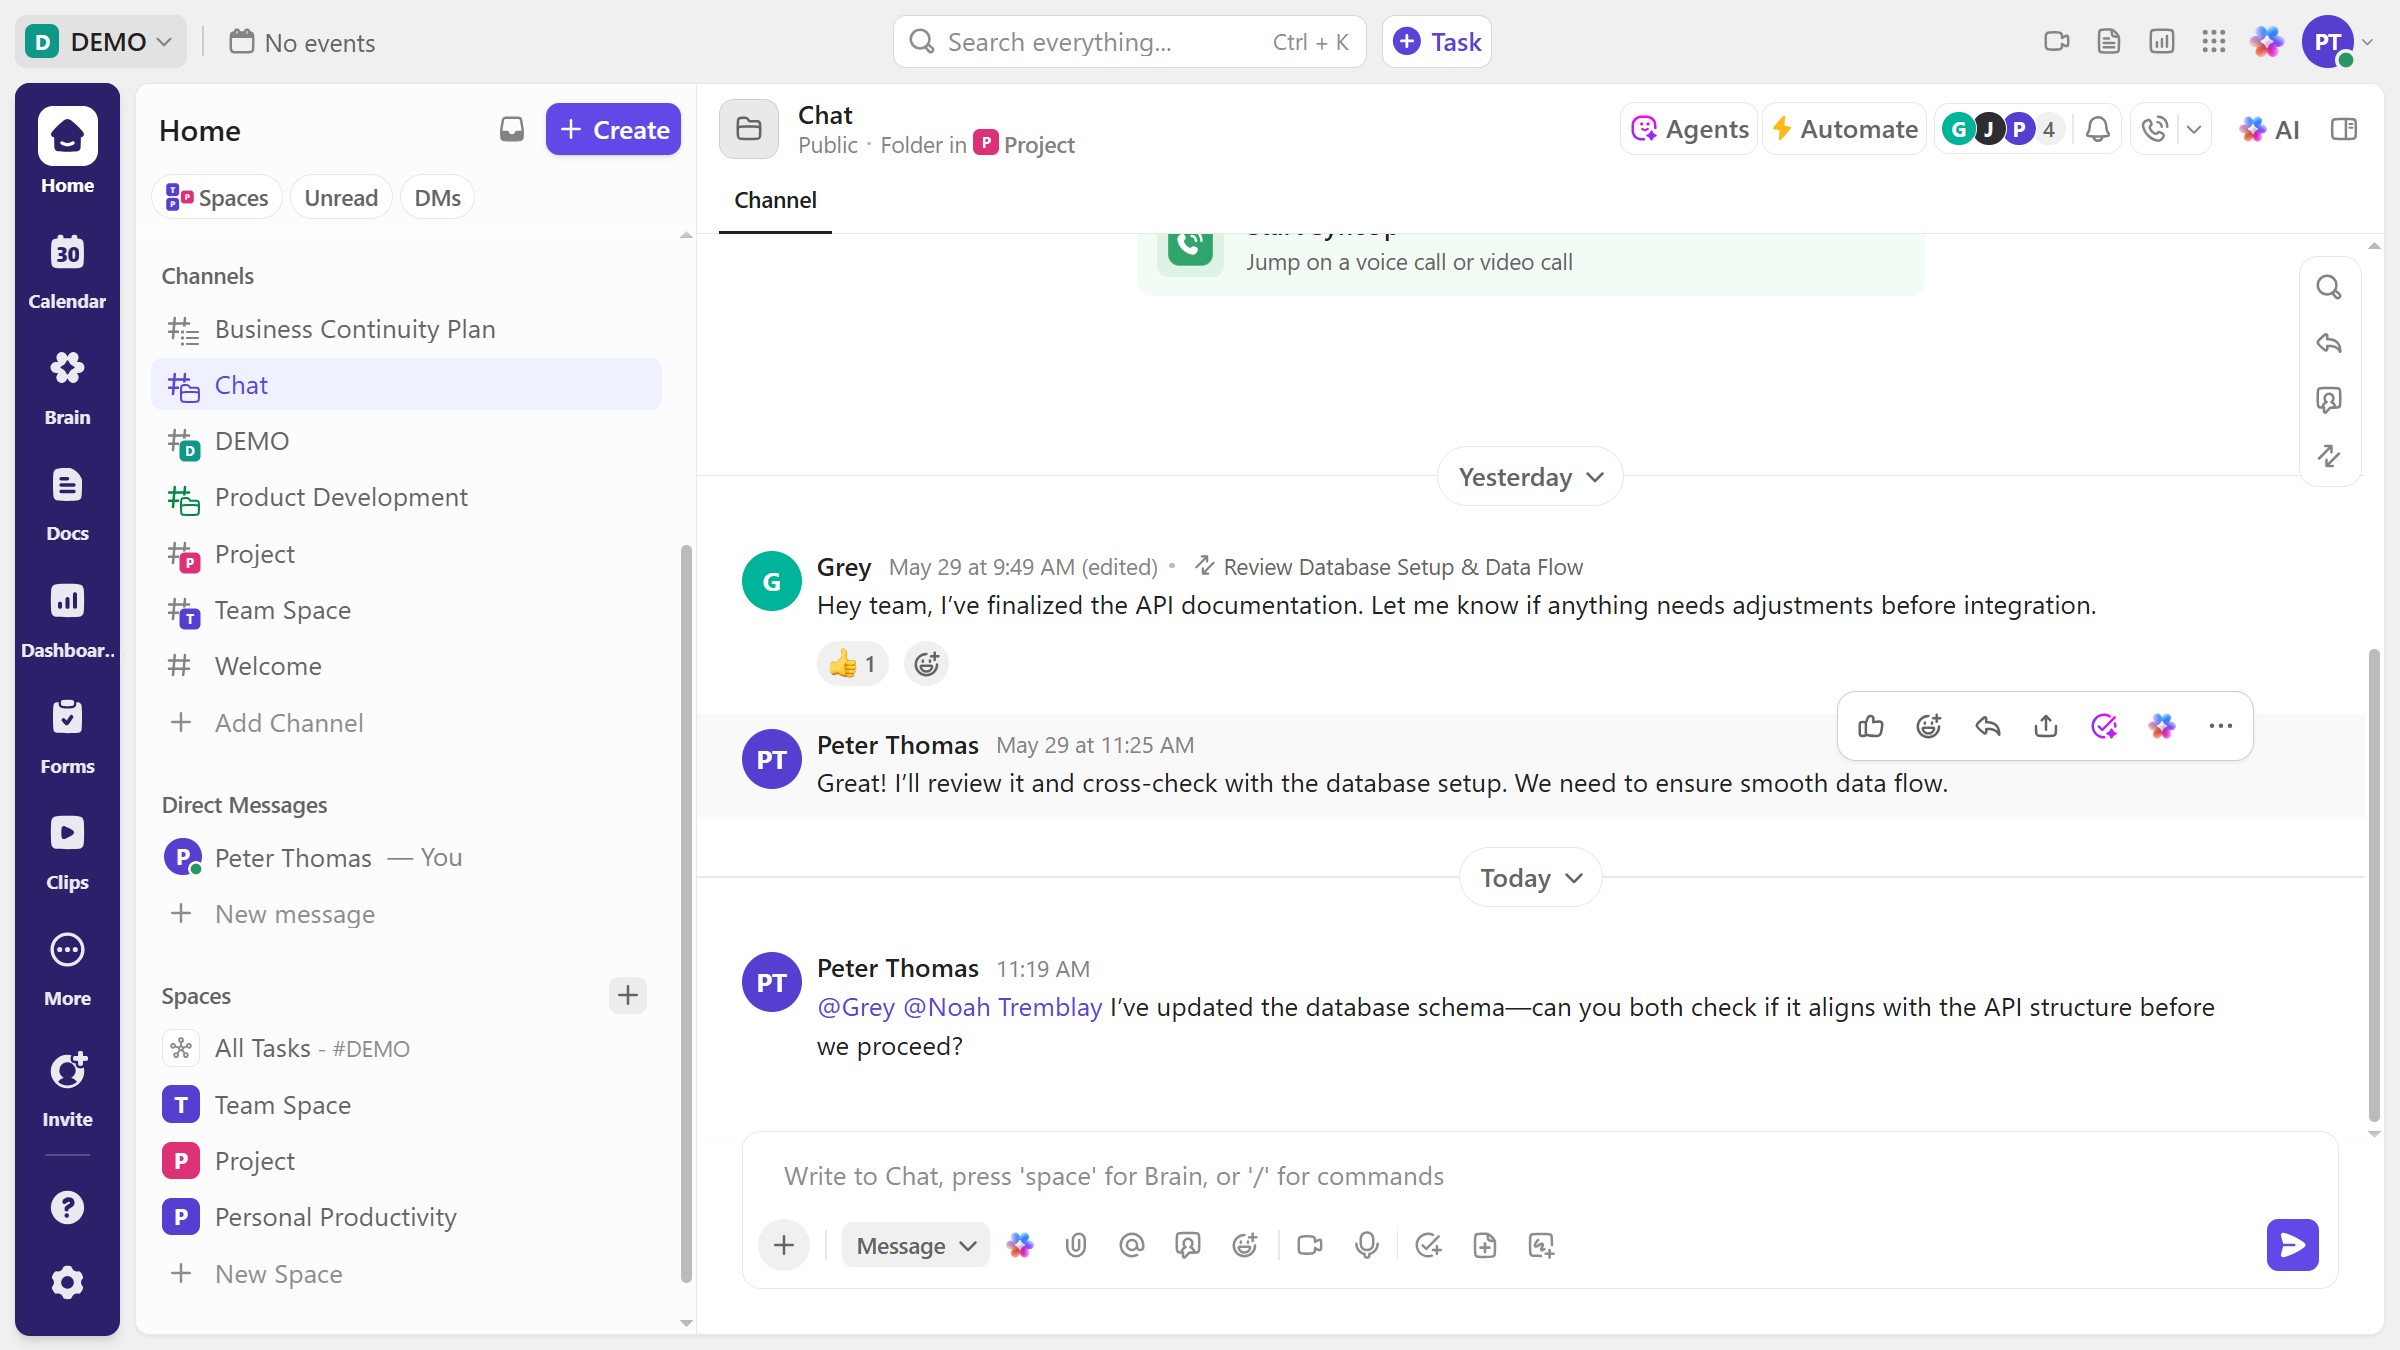The image size is (2400, 1350).
Task: Open the Clips section in the sidebar
Action: [67, 851]
